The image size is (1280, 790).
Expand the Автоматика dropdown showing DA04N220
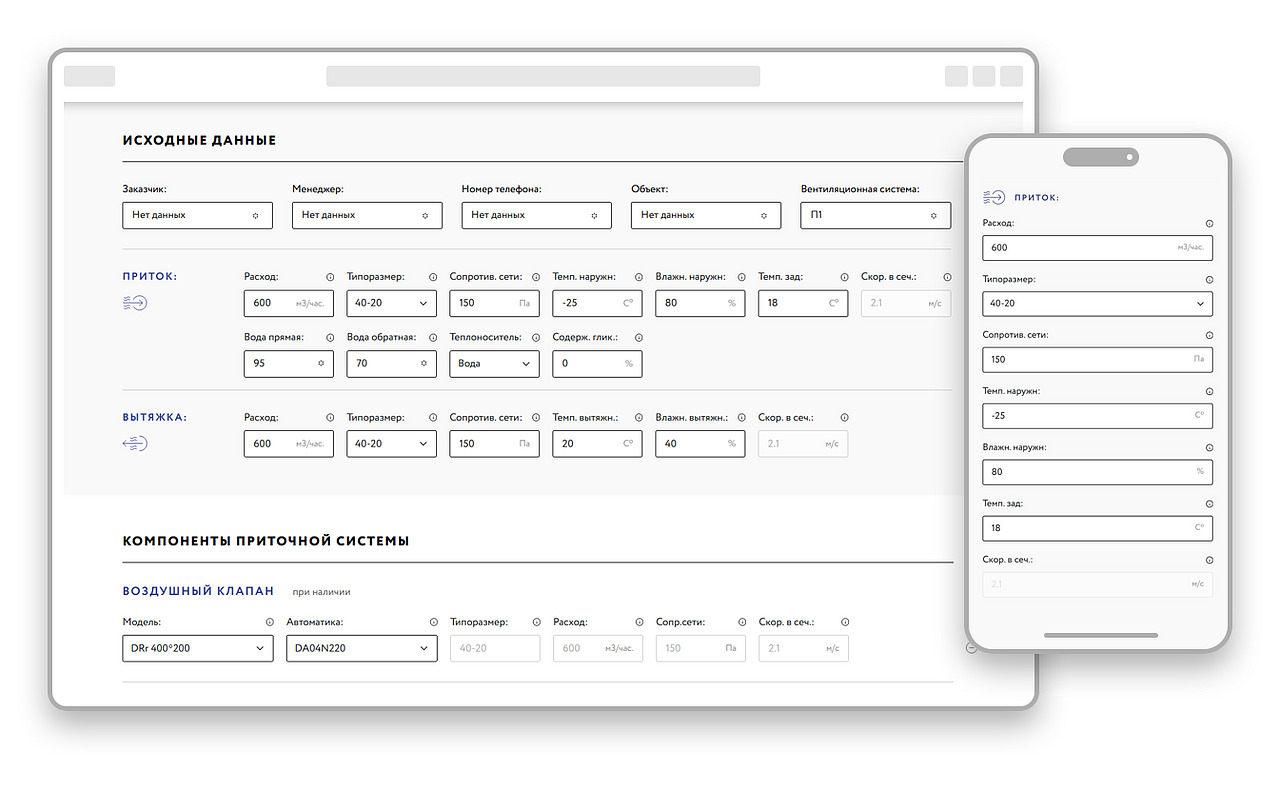click(361, 649)
